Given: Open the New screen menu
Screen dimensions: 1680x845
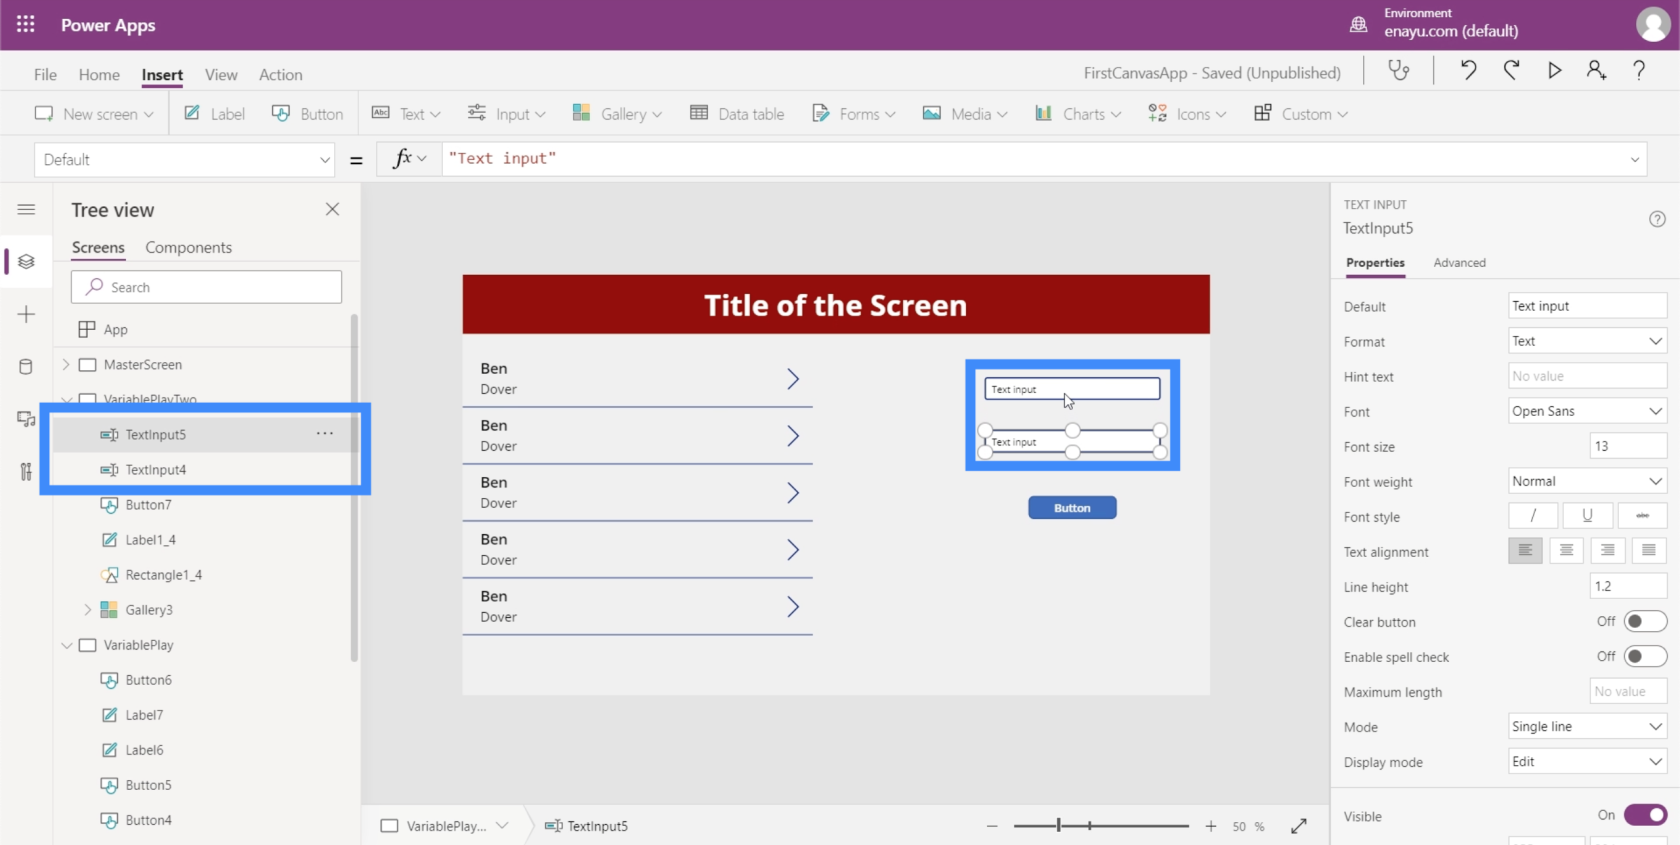Looking at the screenshot, I should [x=94, y=114].
